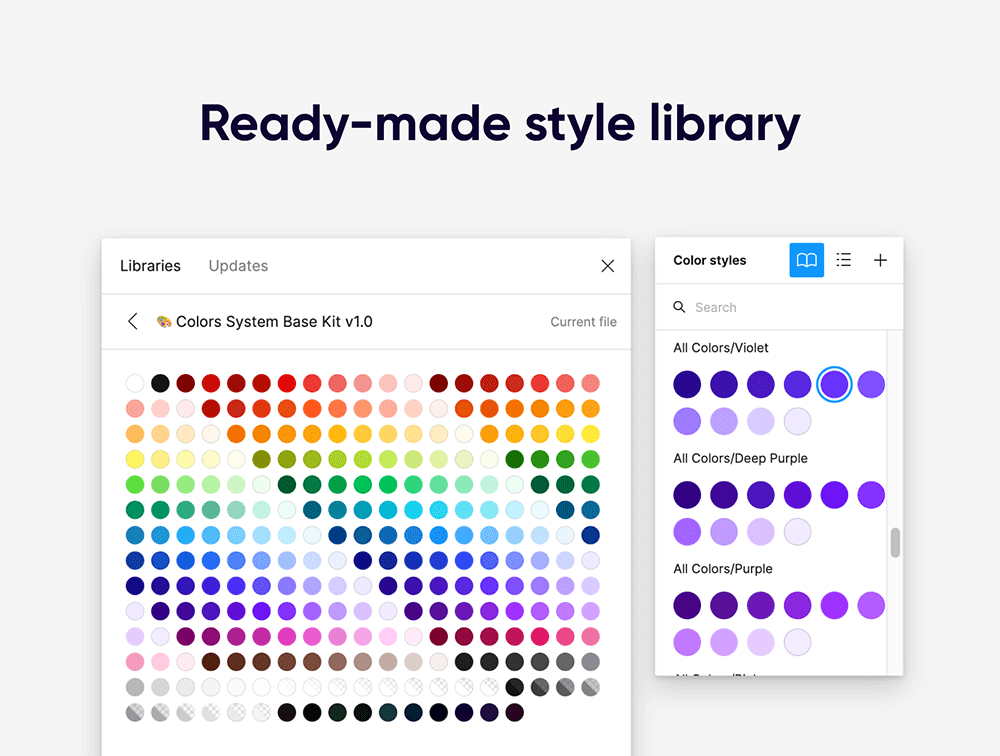Click the Current file label
1000x756 pixels.
point(583,322)
